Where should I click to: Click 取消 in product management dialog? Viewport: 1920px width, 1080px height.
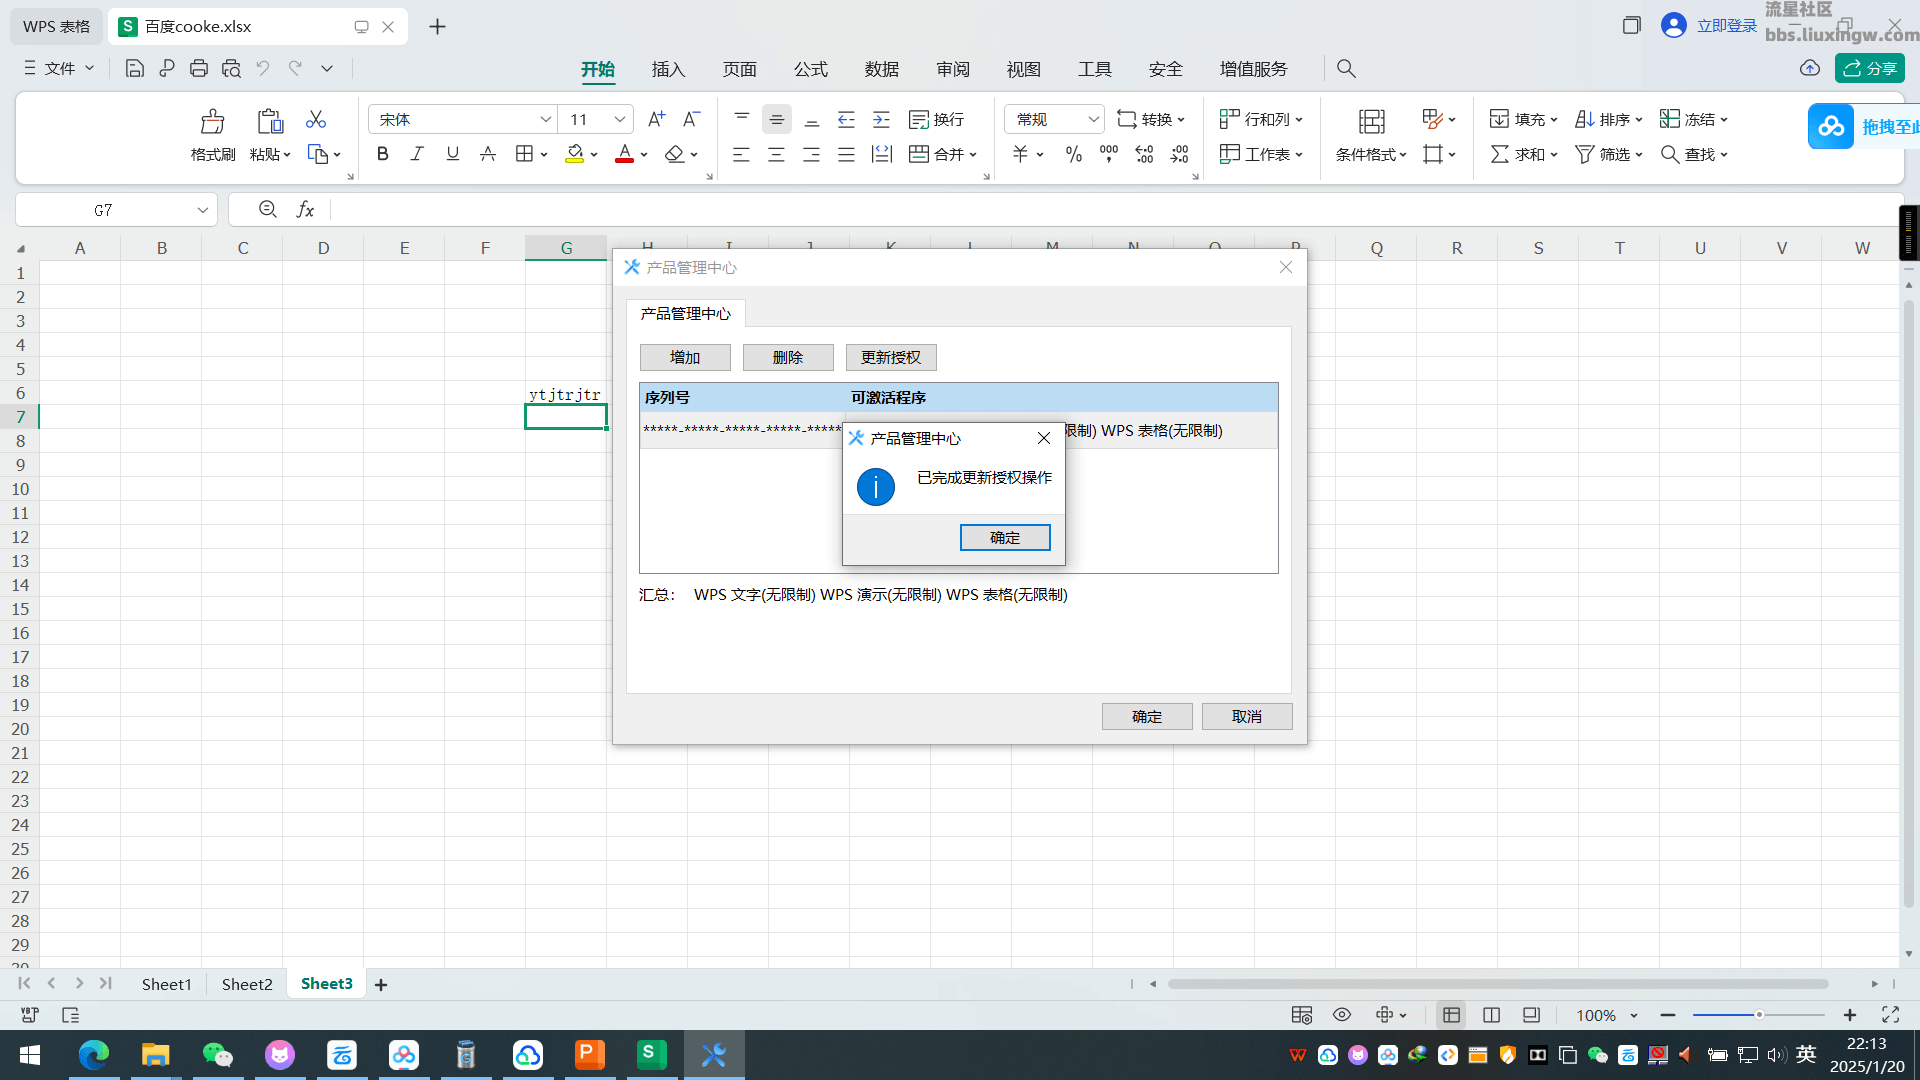pyautogui.click(x=1247, y=716)
